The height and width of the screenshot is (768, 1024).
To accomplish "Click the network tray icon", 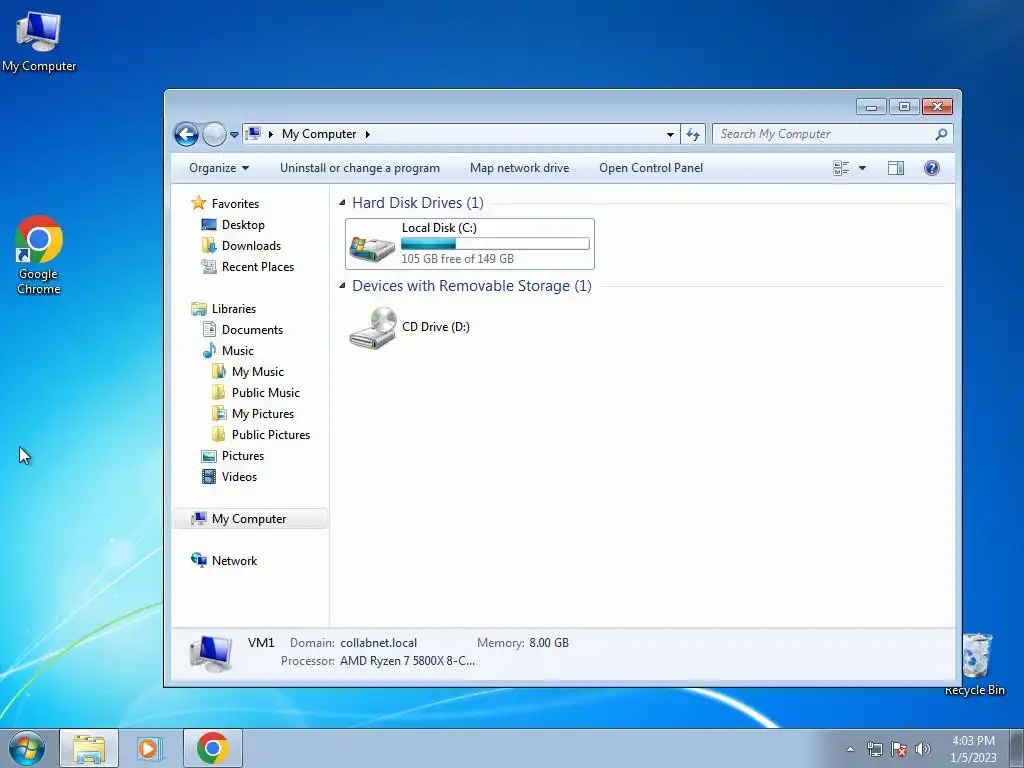I will click(x=874, y=749).
